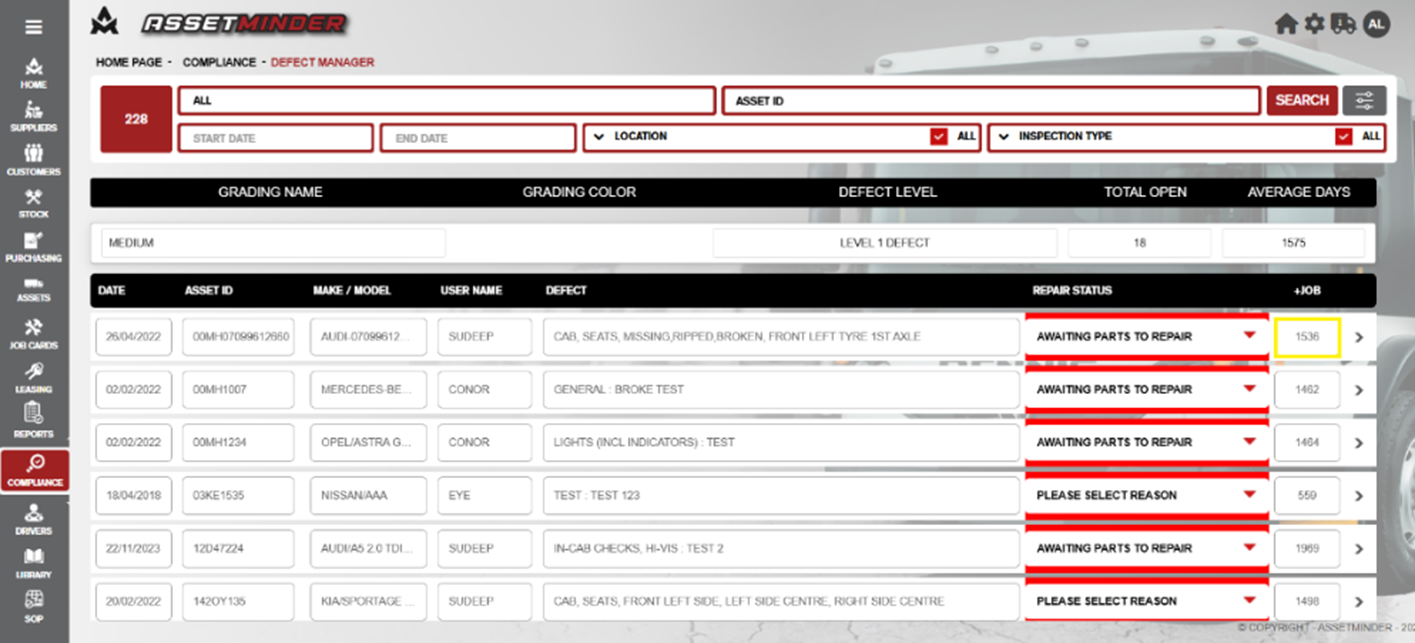1415x643 pixels.
Task: Open SOP in sidebar
Action: (34, 606)
